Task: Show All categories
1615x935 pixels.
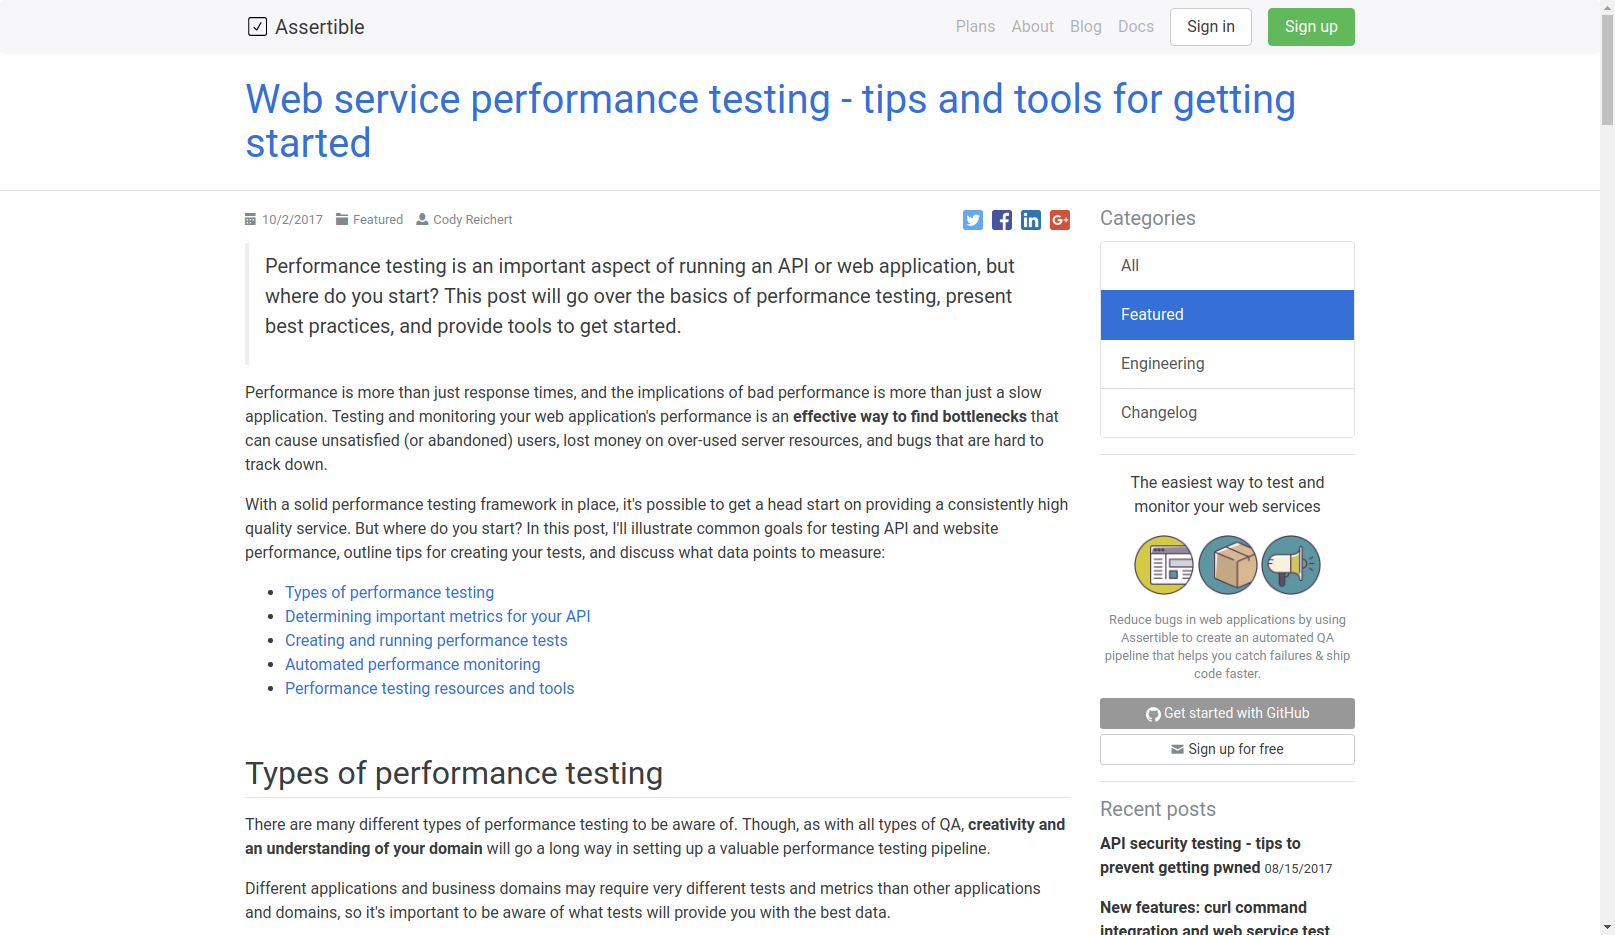Action: 1227,266
